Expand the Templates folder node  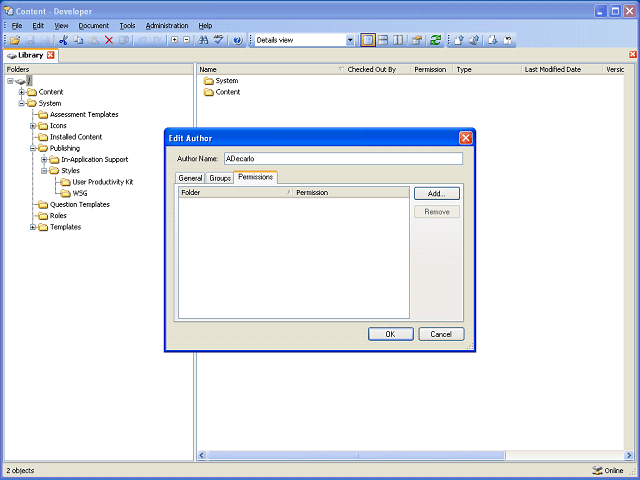(x=33, y=227)
